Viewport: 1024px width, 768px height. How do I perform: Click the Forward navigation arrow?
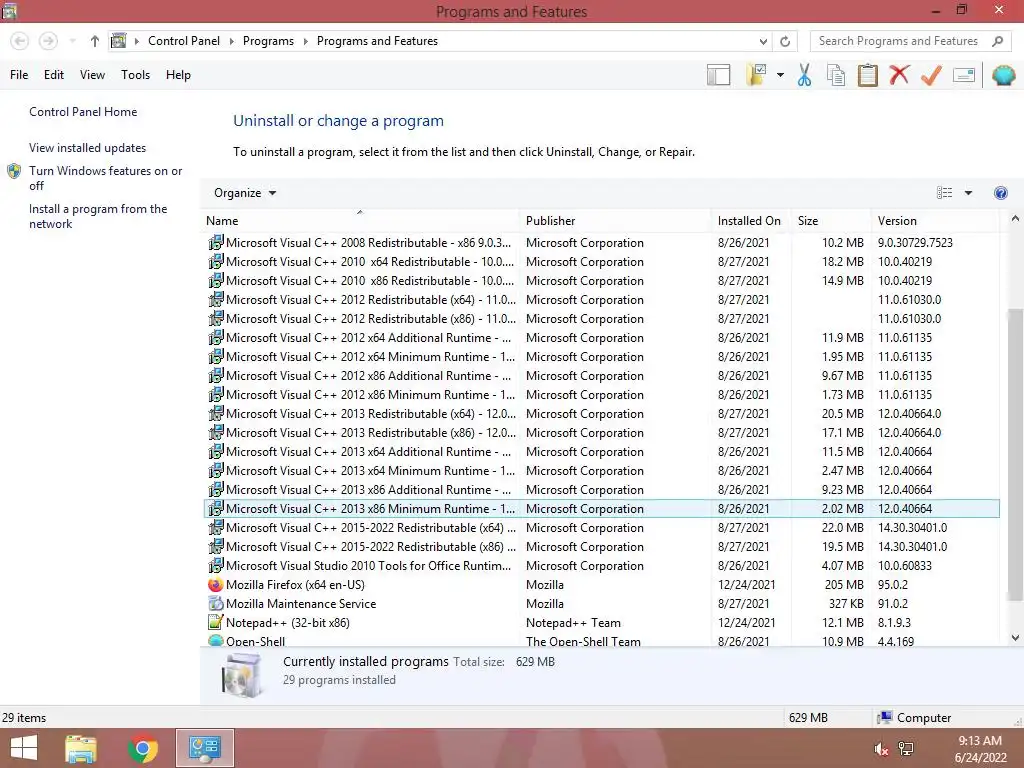tap(48, 41)
